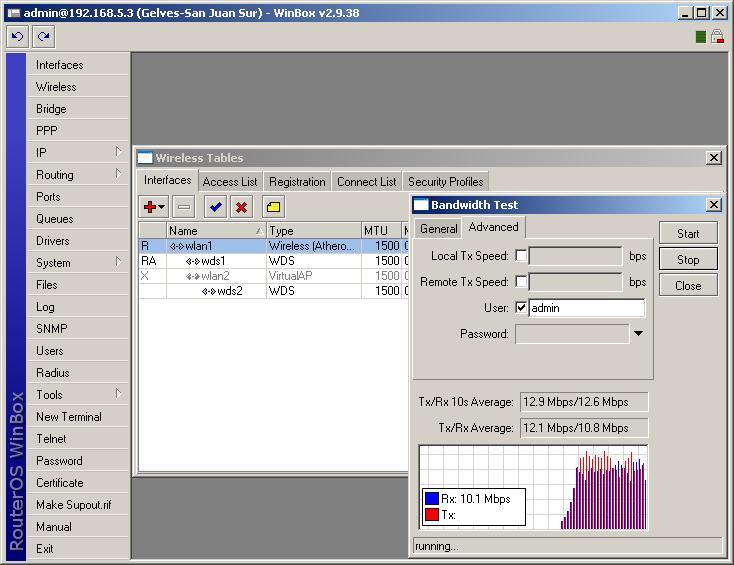Stop the bandwidth test
The image size is (734, 565).
pyautogui.click(x=688, y=259)
